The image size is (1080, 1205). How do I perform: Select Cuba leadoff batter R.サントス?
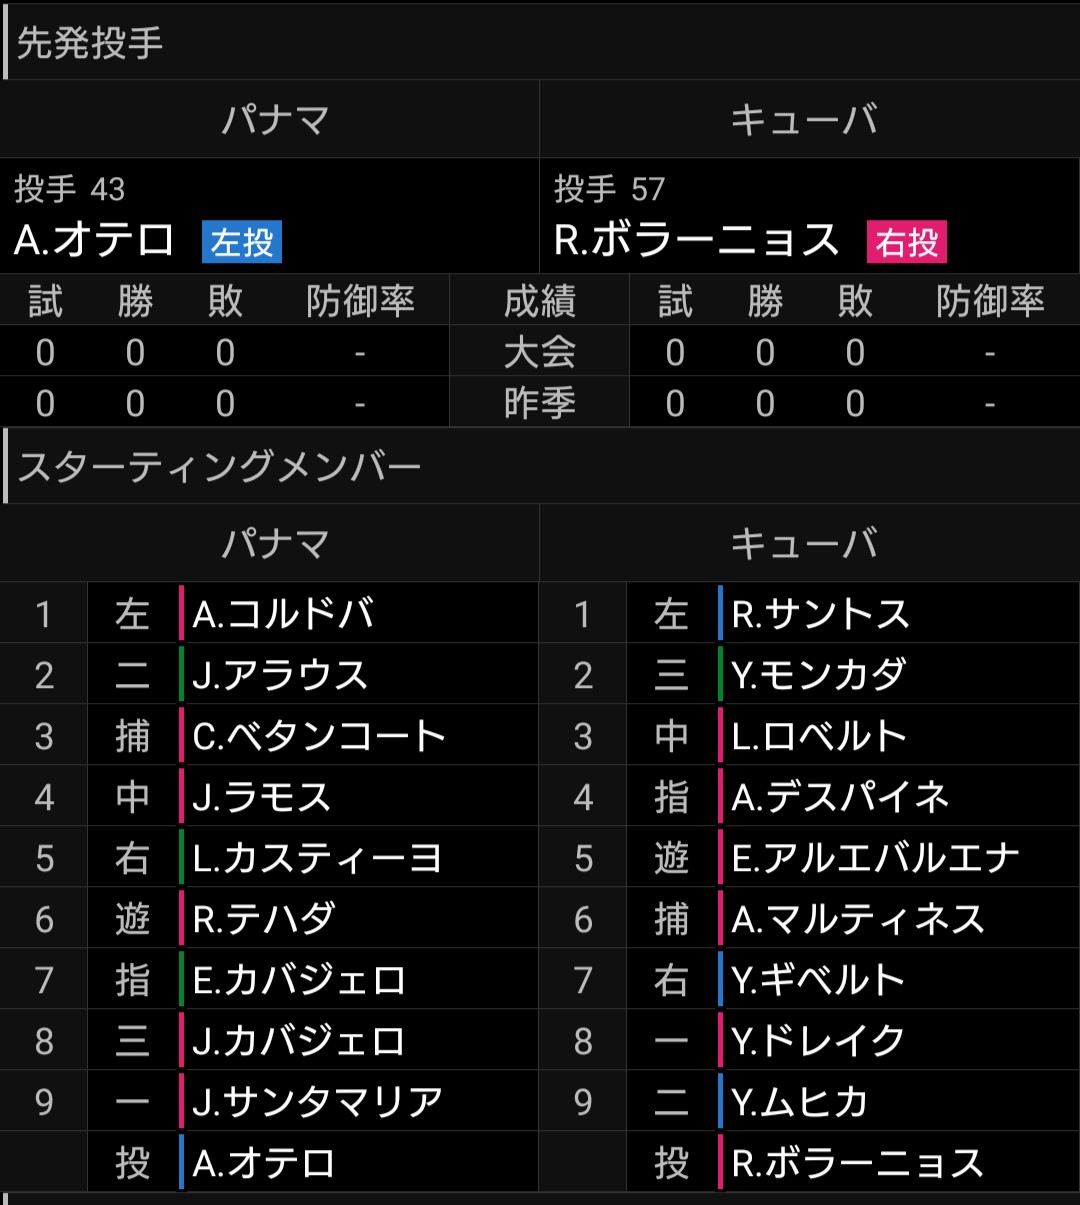coord(820,614)
